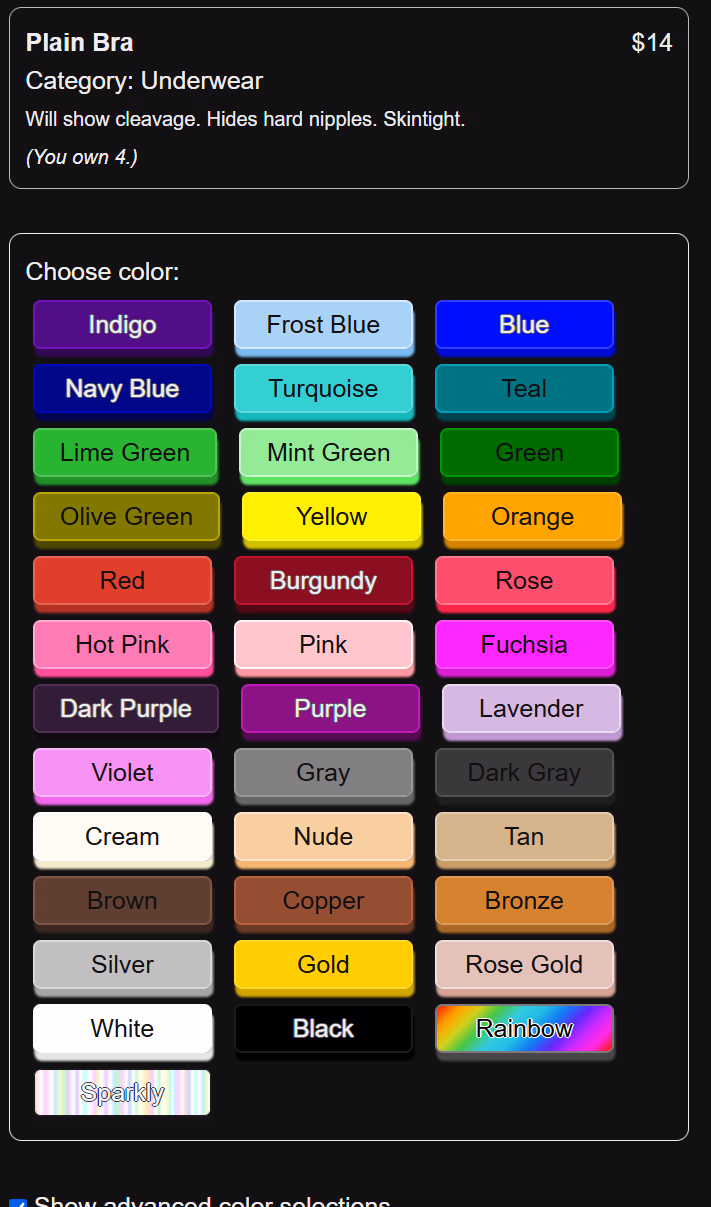Select Dark Purple color

(126, 709)
